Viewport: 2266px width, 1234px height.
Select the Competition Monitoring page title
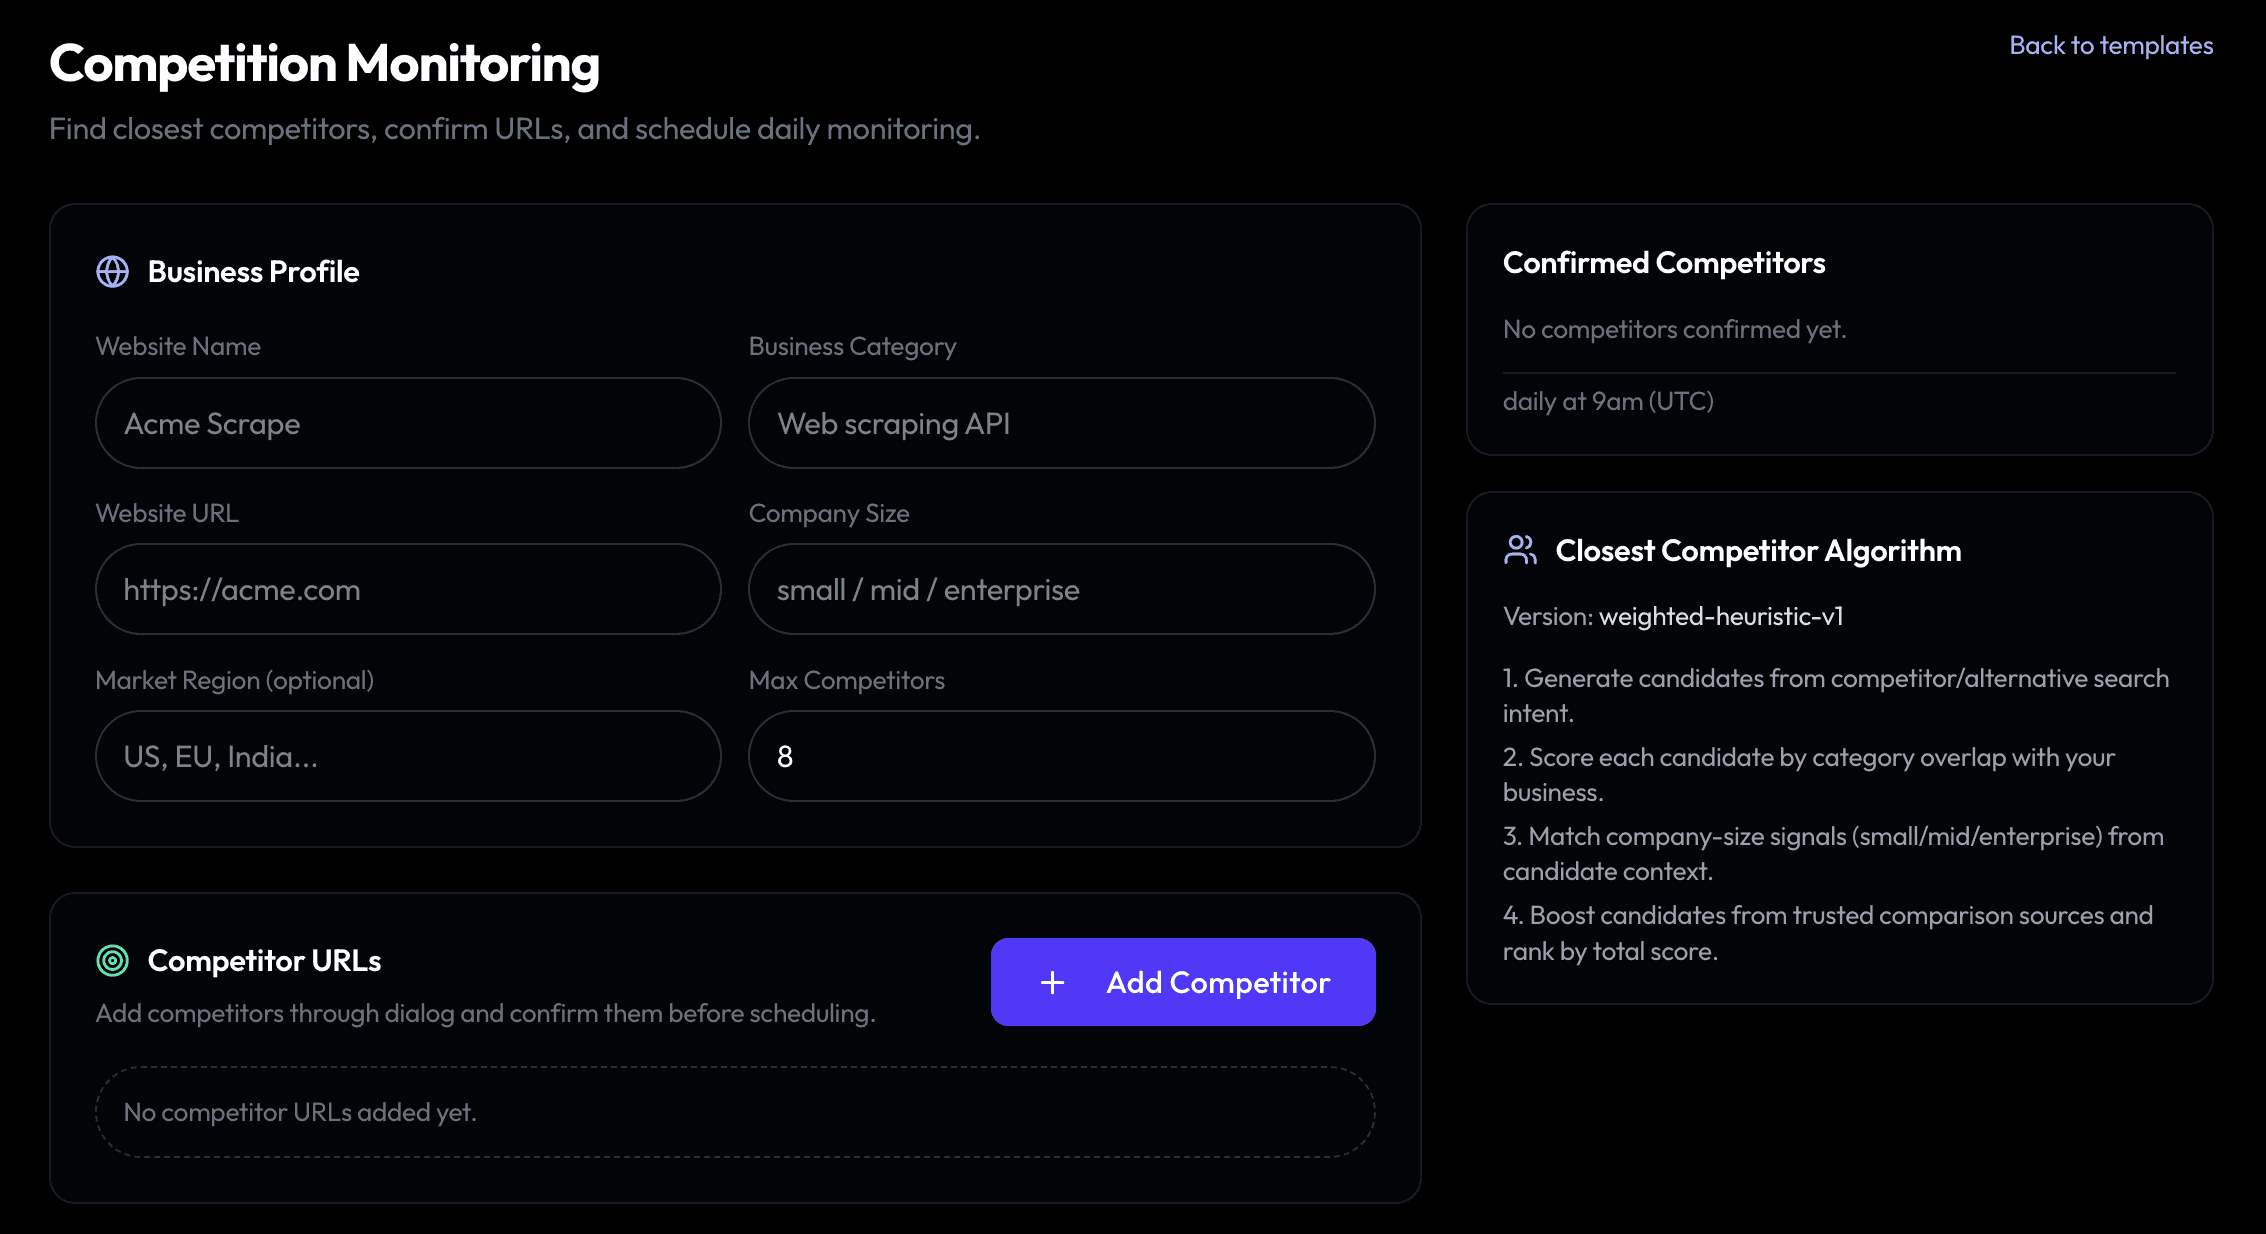[324, 63]
